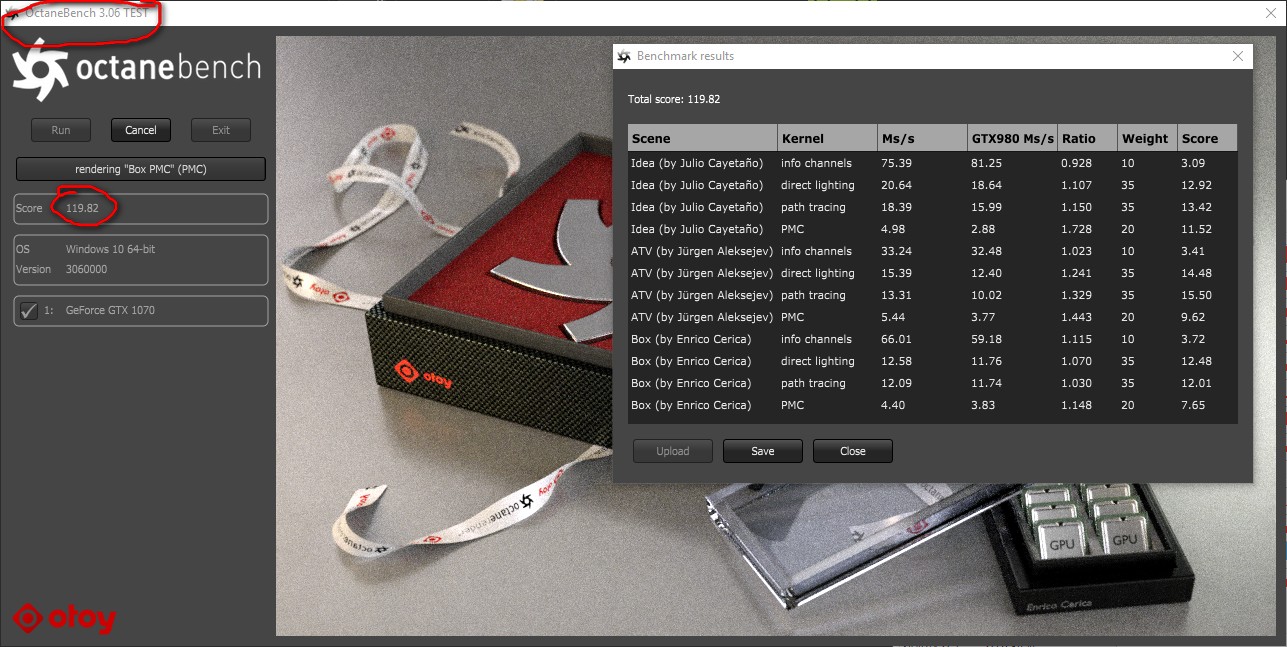The width and height of the screenshot is (1287, 647).
Task: Click the Run button
Action: (x=61, y=130)
